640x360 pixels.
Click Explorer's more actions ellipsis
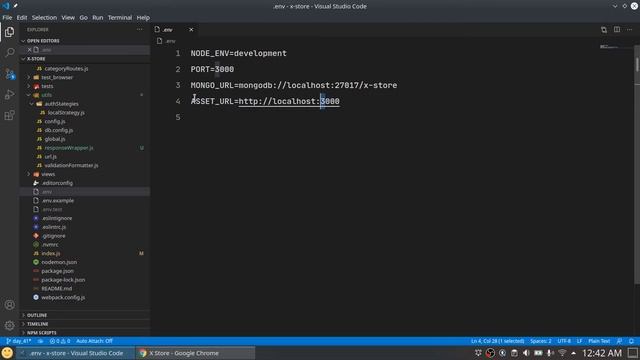(x=140, y=29)
